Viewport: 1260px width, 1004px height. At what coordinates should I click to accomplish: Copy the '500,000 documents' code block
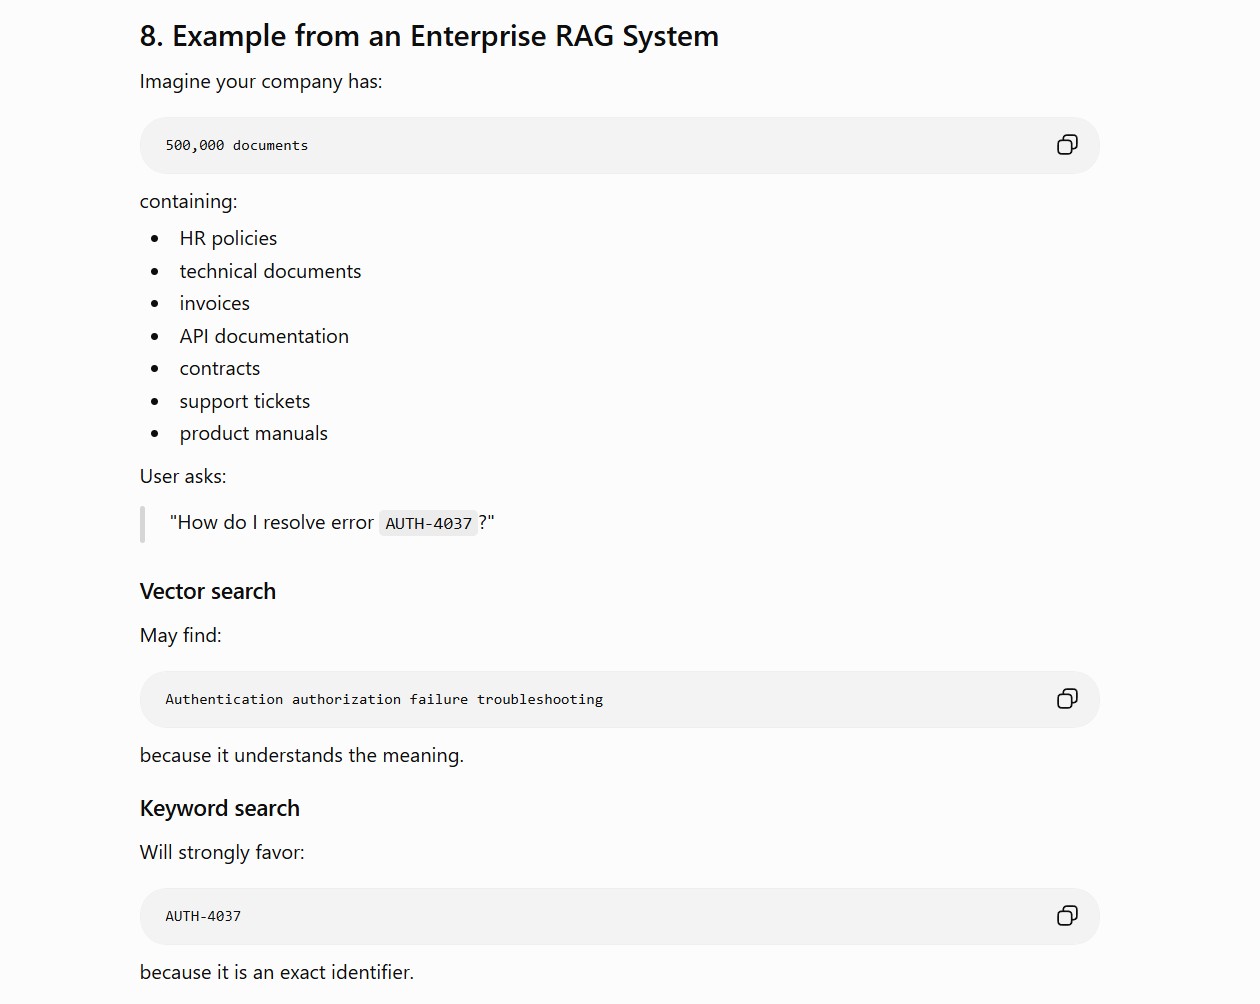click(x=1067, y=145)
